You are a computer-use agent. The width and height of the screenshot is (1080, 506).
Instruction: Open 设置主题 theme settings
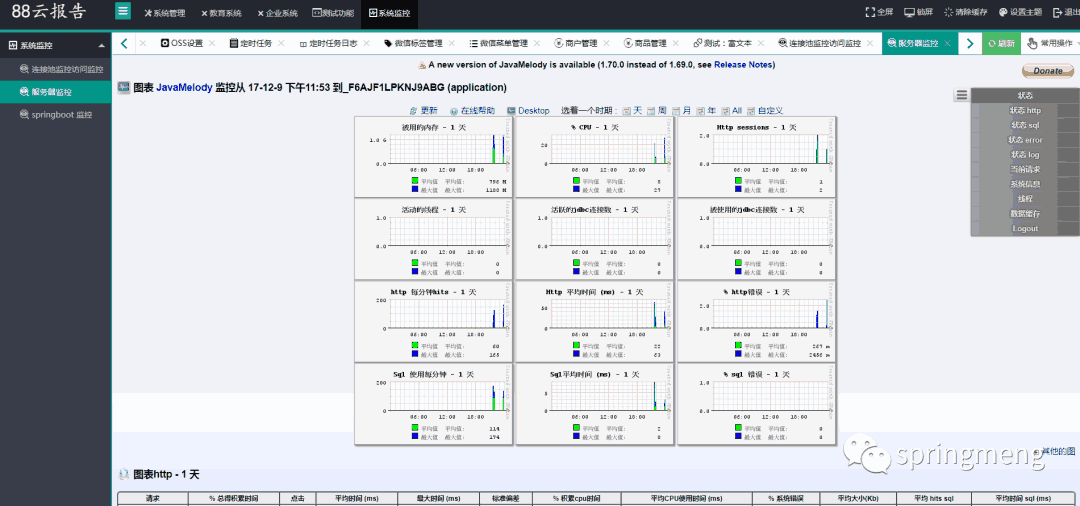1020,12
